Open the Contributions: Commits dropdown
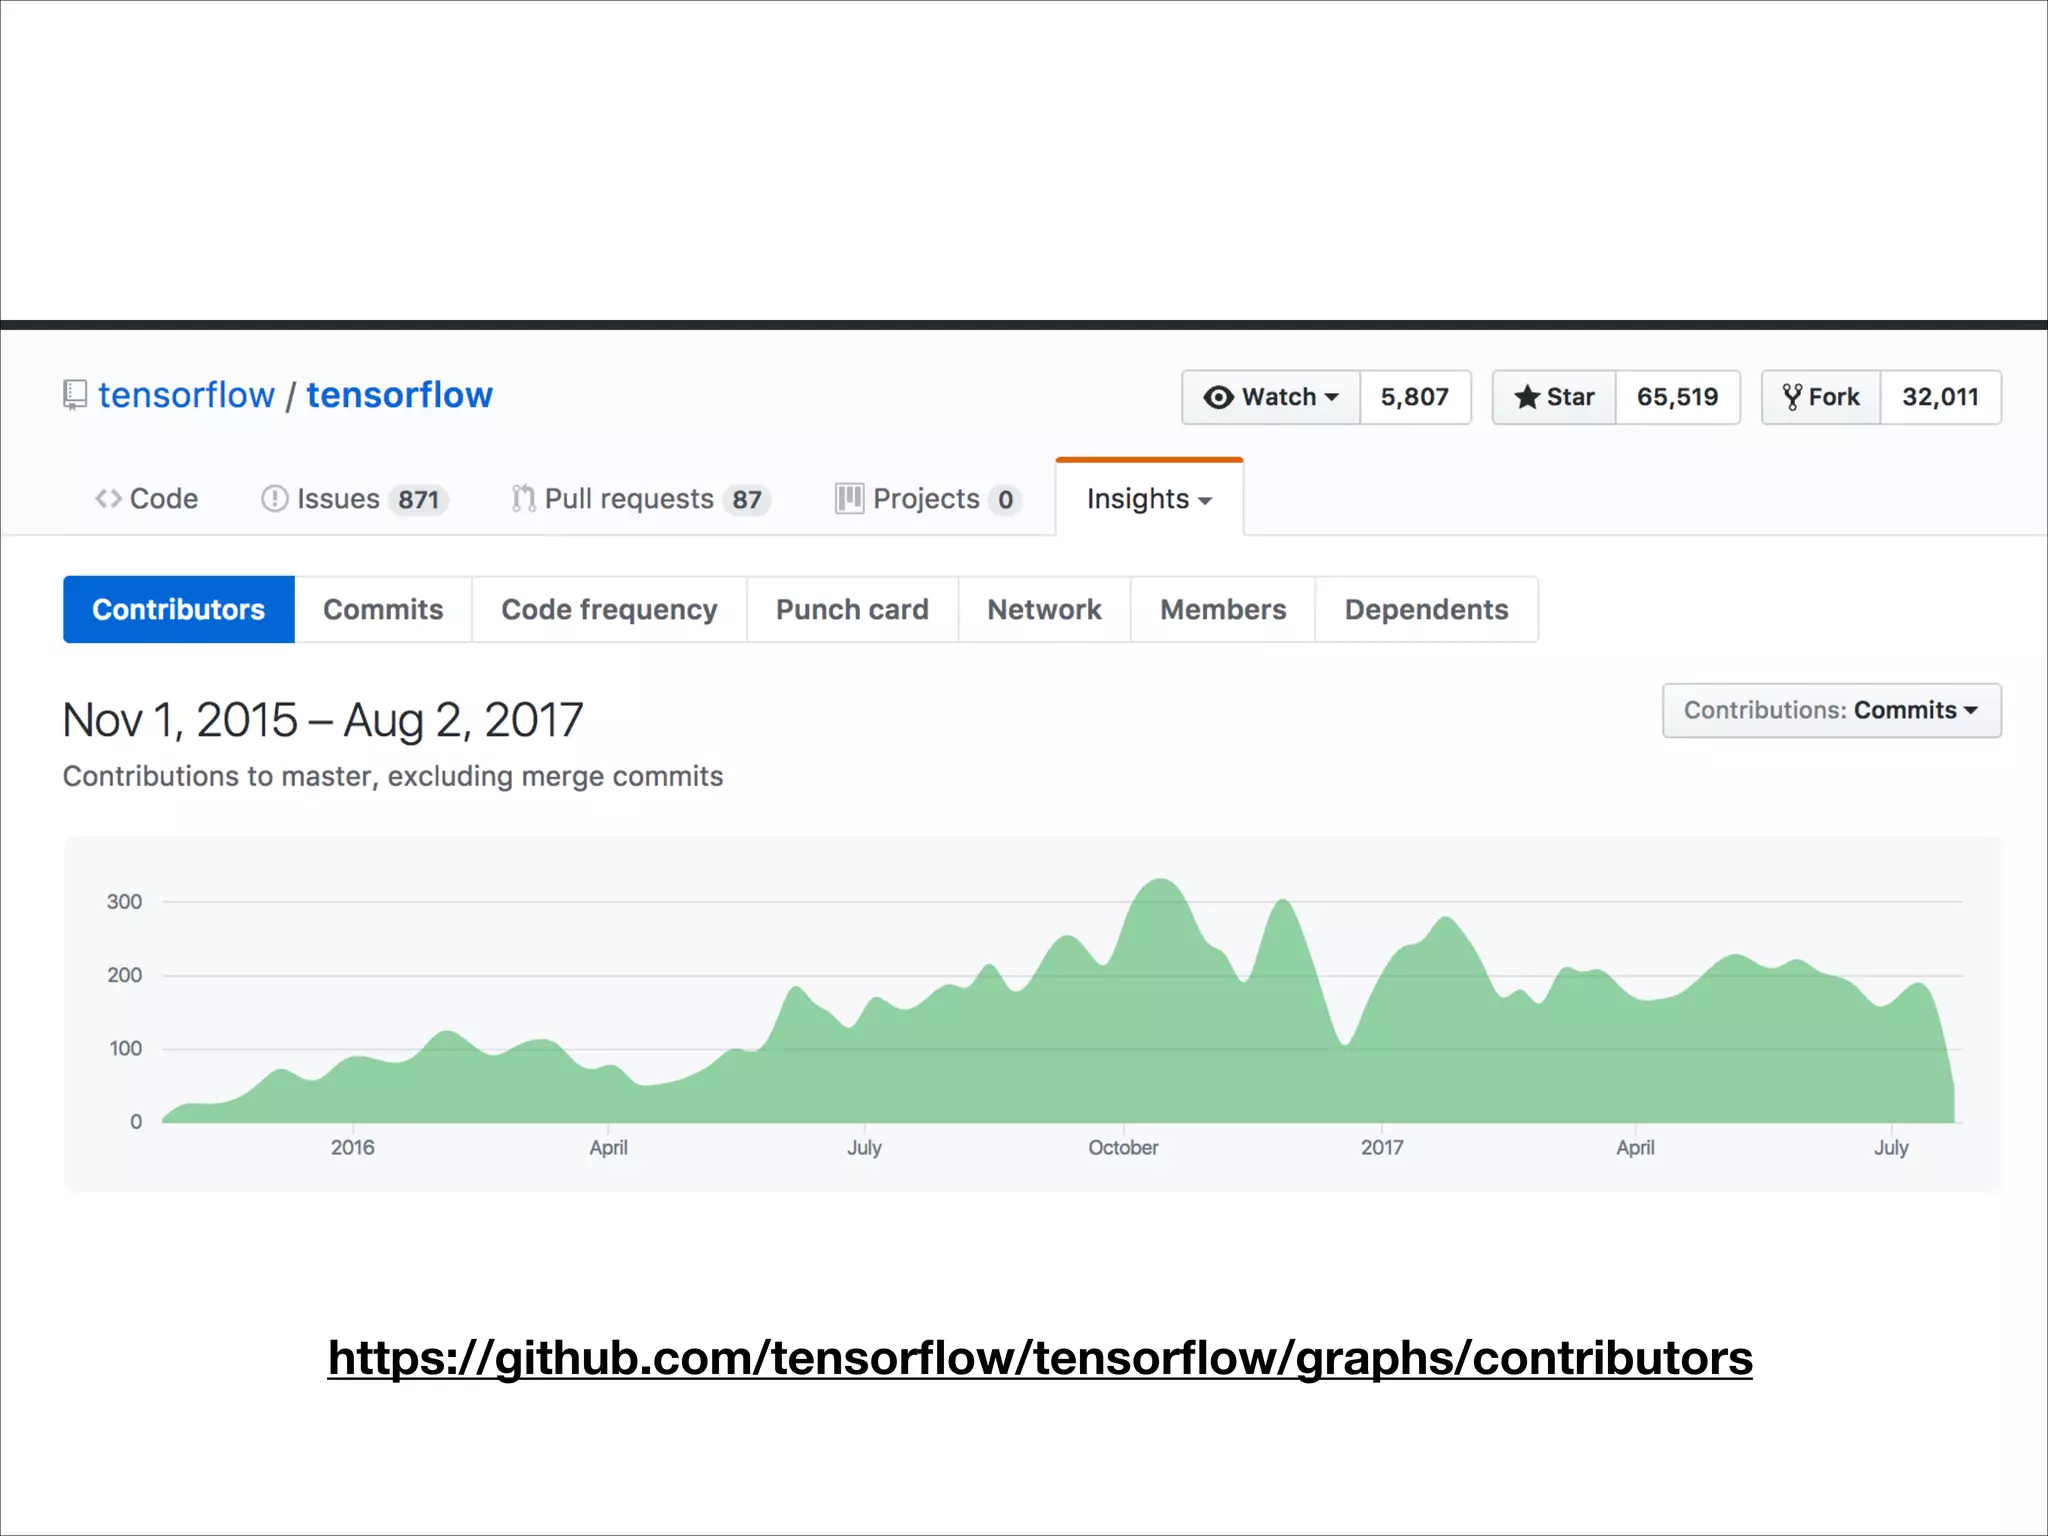Screen dimensions: 2048x1536 click(x=1831, y=710)
